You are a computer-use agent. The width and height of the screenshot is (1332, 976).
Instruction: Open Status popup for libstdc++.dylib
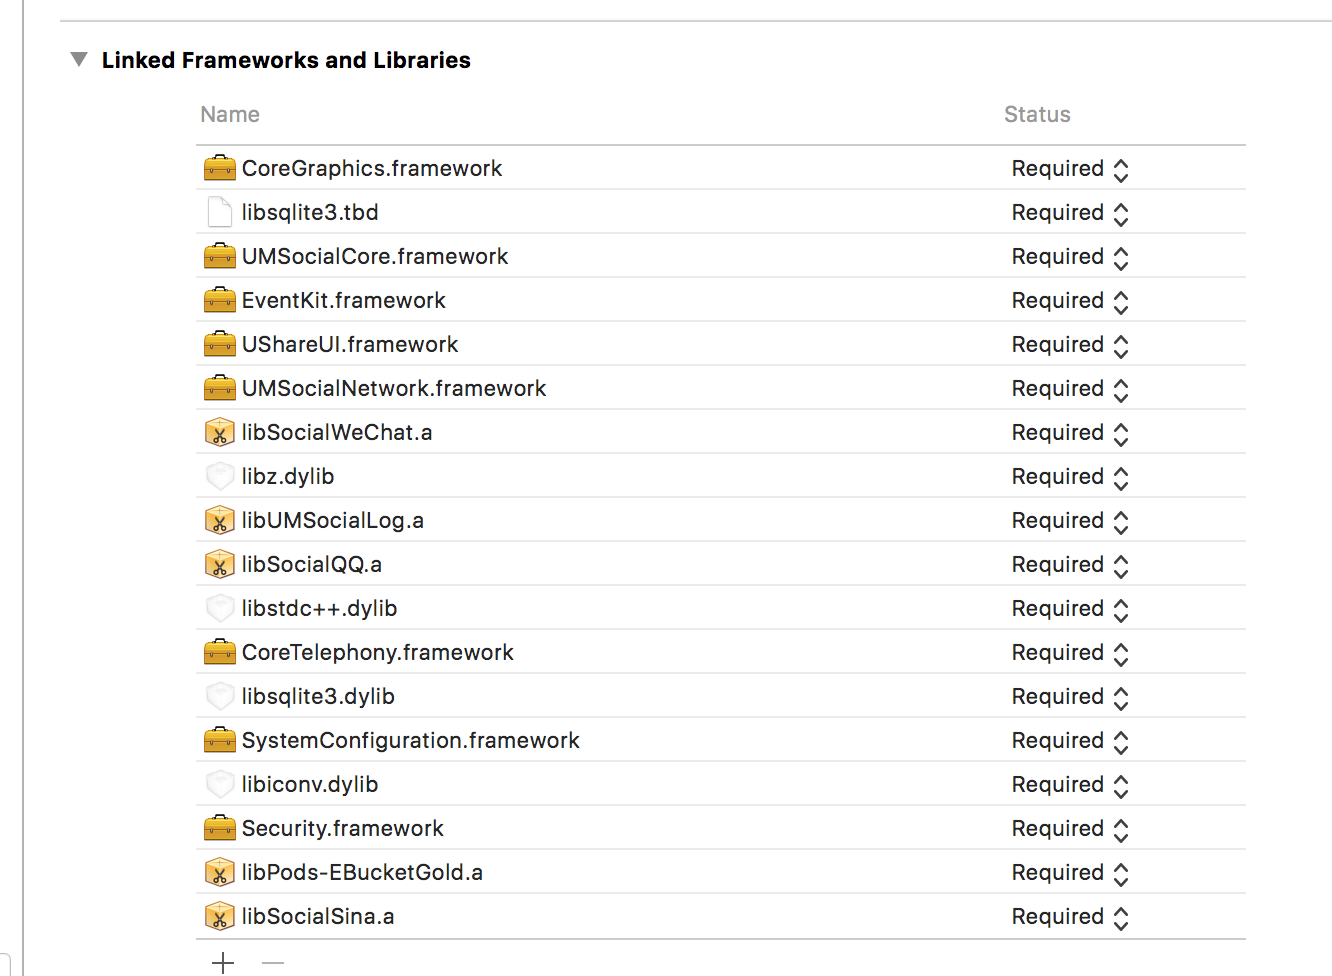[x=1070, y=609]
